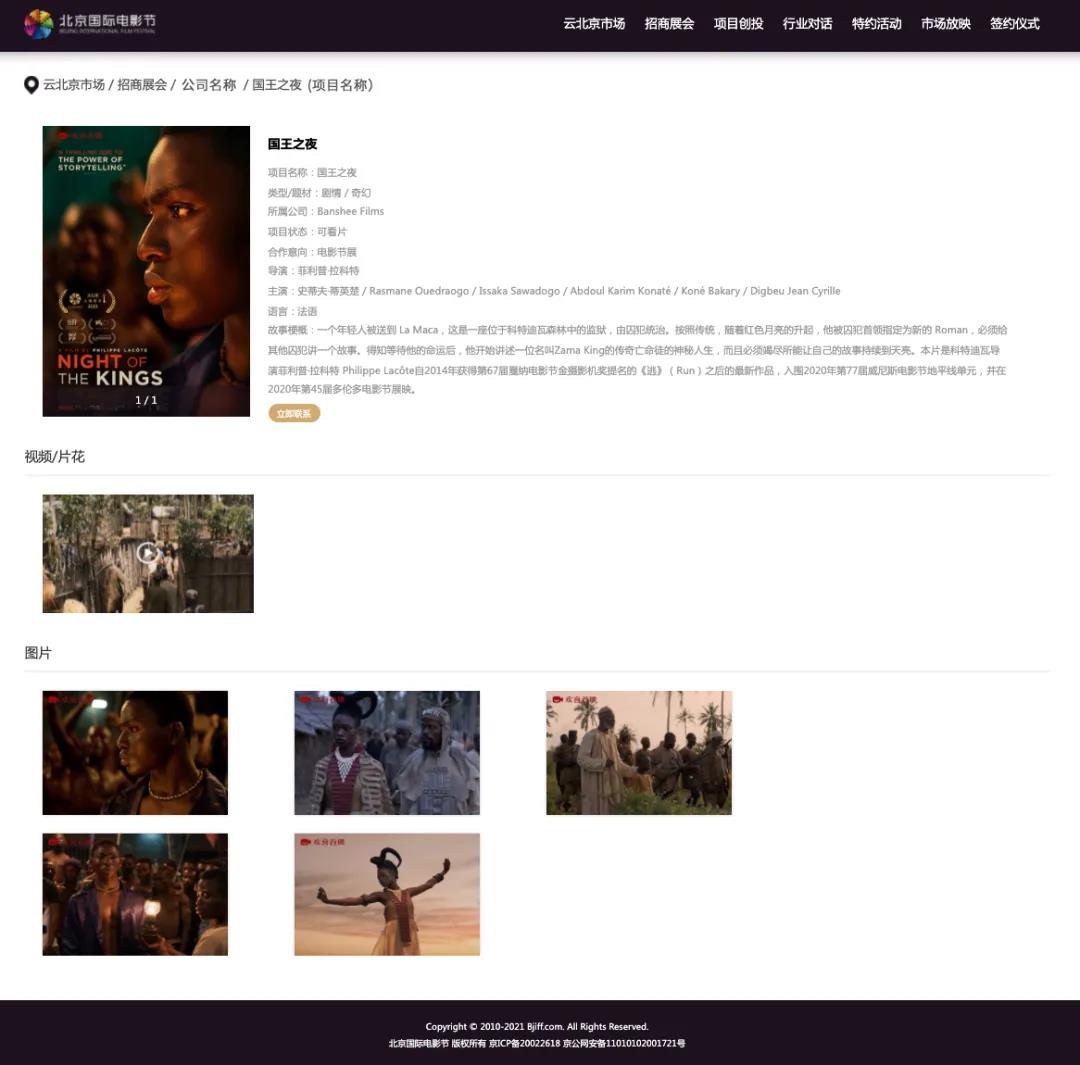This screenshot has width=1080, height=1065.
Task: Open 签约仪式 navigation item
Action: pyautogui.click(x=1014, y=23)
